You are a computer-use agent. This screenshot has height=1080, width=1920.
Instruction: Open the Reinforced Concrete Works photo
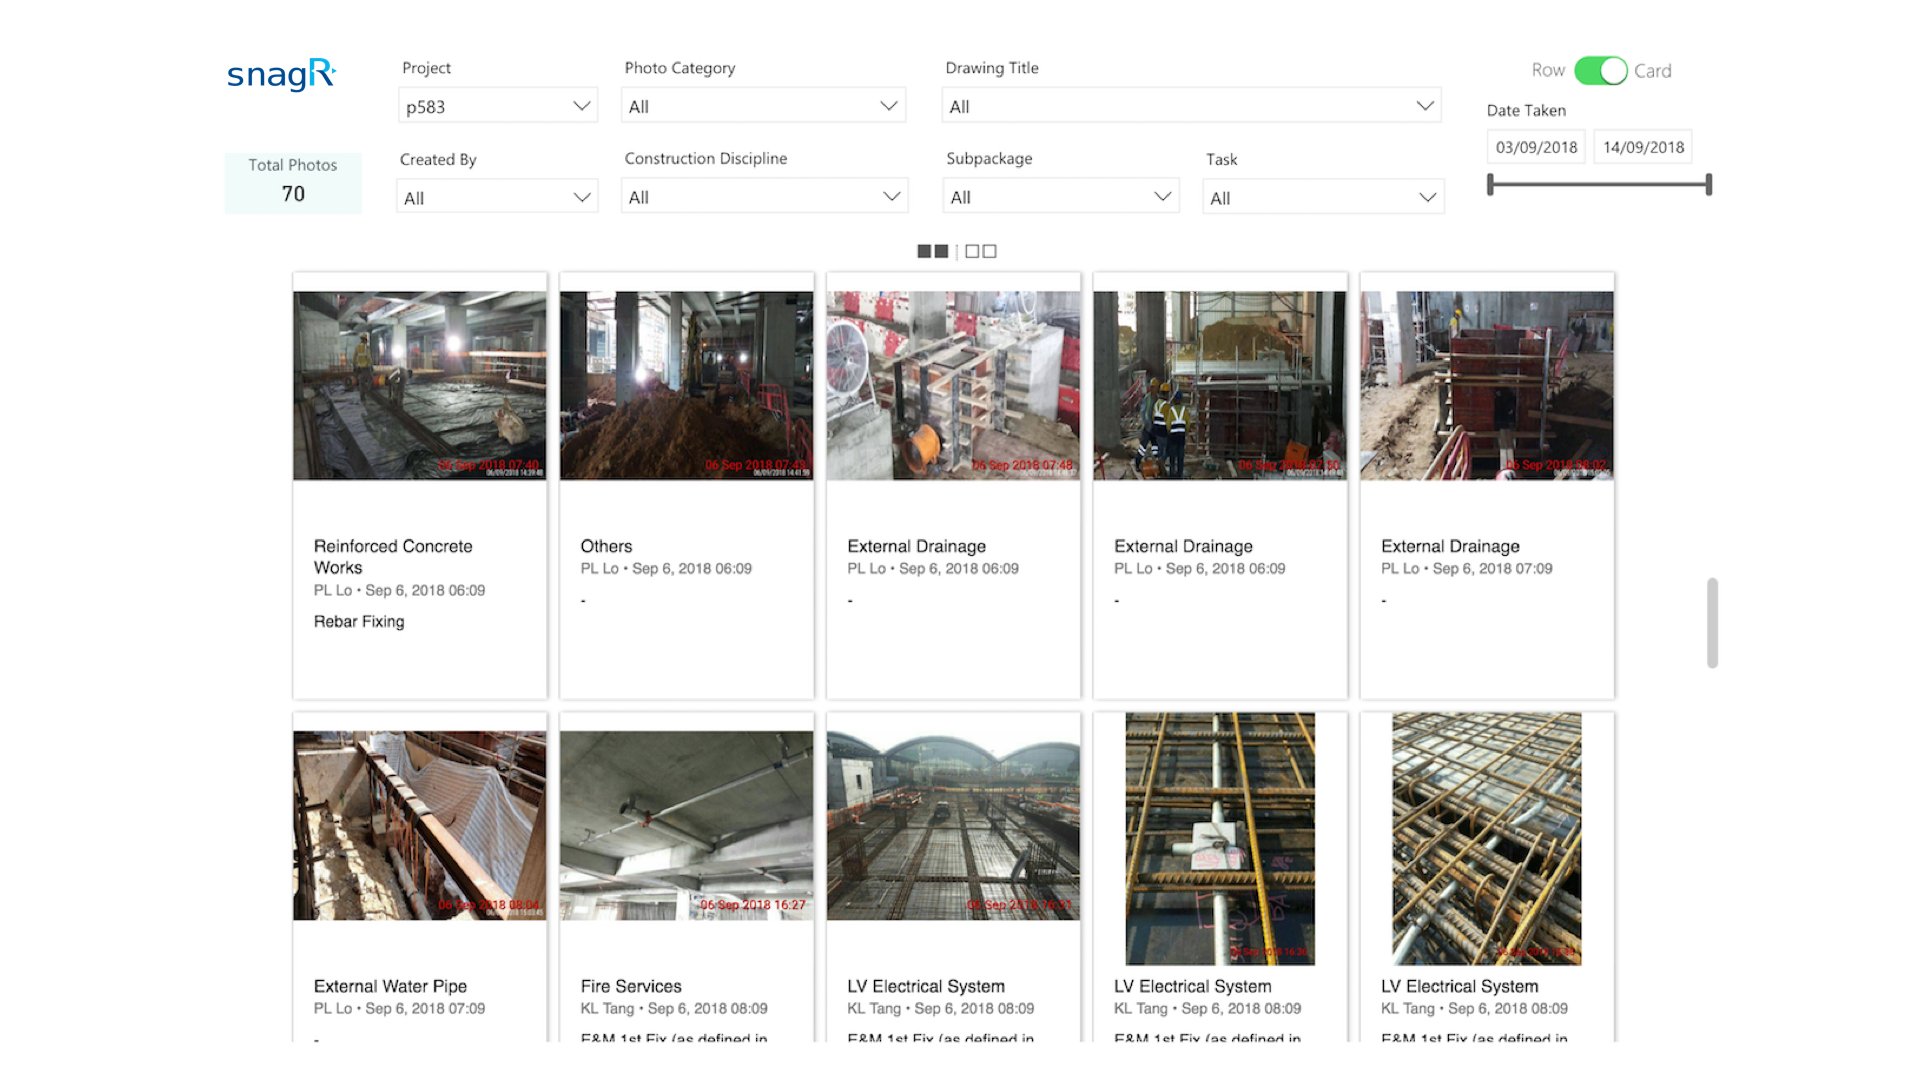pos(420,386)
